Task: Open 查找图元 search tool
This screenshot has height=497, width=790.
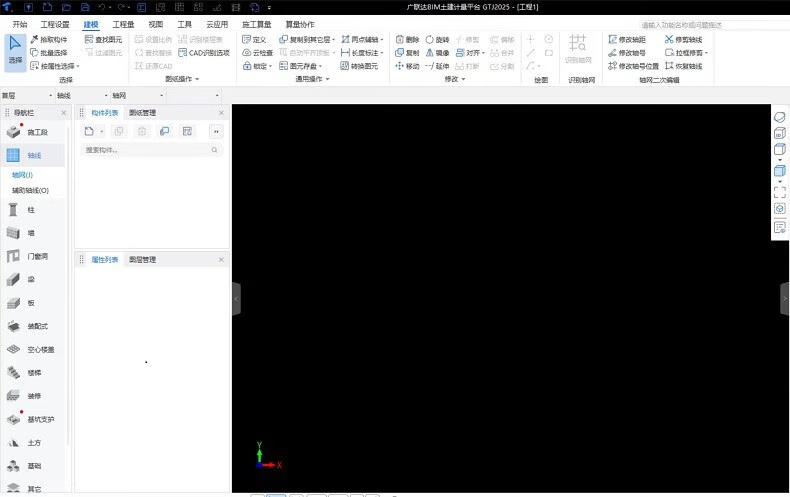Action: click(x=103, y=39)
